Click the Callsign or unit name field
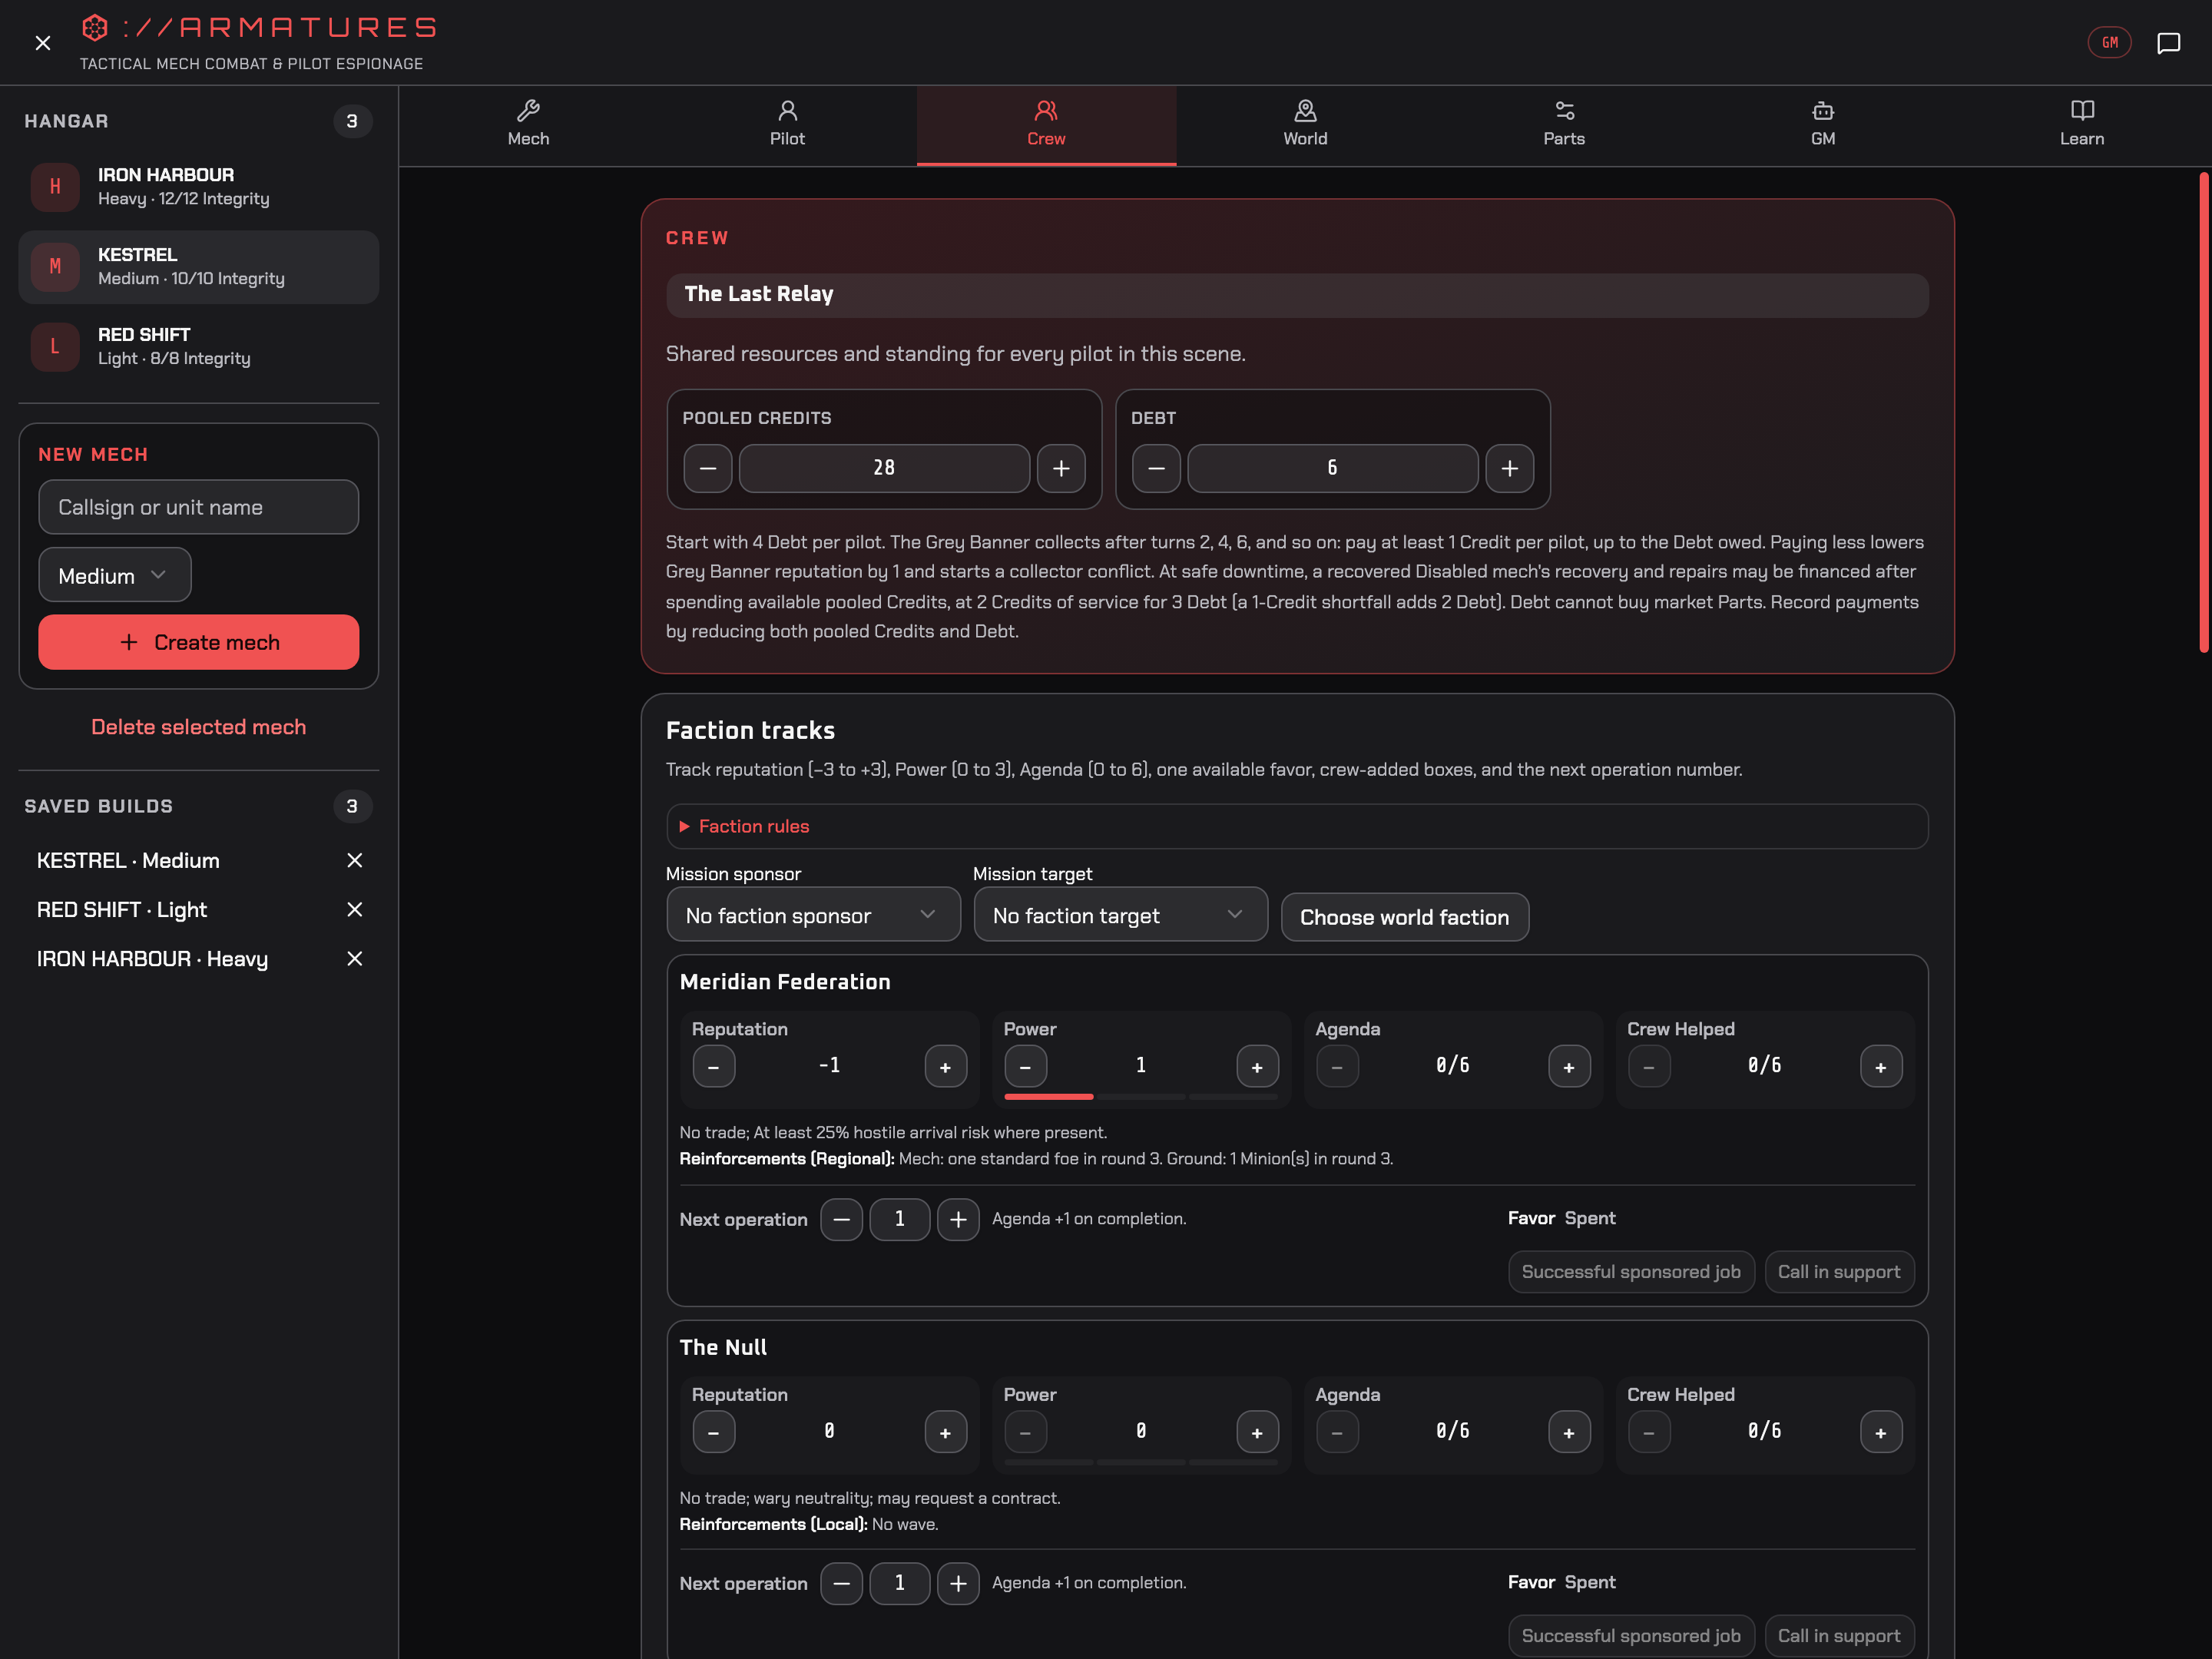 coord(198,507)
